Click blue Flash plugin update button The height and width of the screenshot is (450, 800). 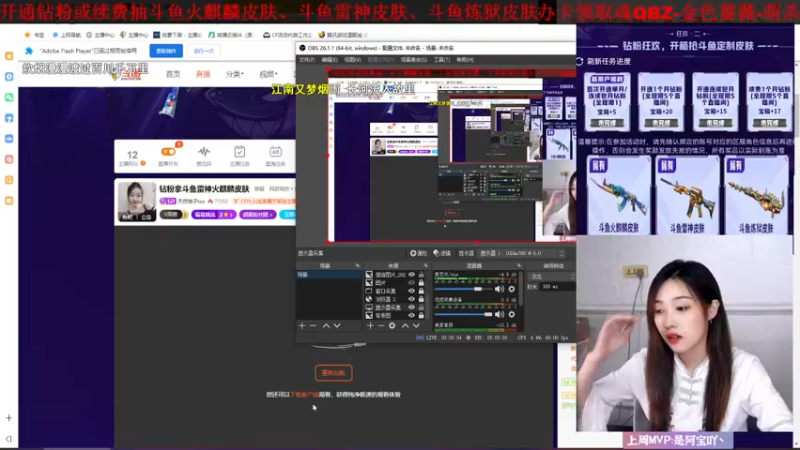click(166, 51)
